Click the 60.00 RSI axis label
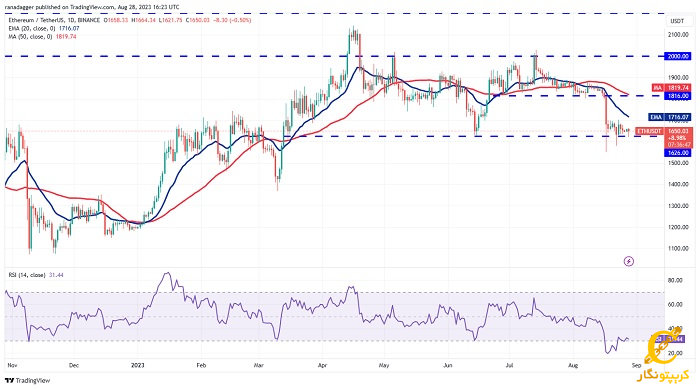The image size is (700, 389). click(x=676, y=305)
